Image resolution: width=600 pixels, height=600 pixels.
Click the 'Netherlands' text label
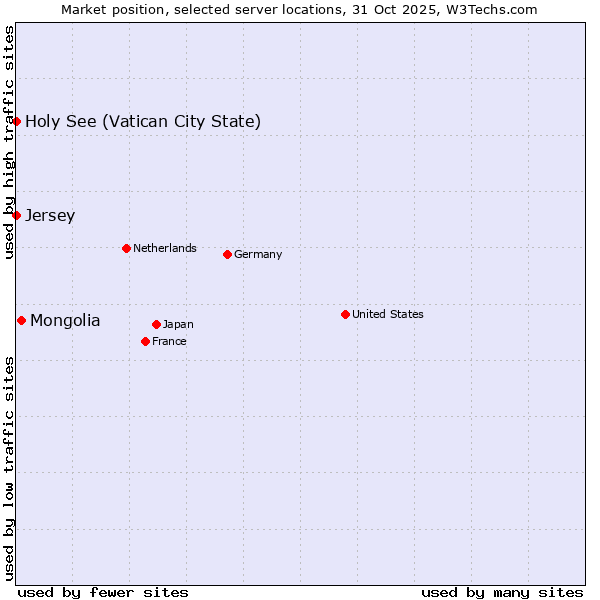(165, 248)
